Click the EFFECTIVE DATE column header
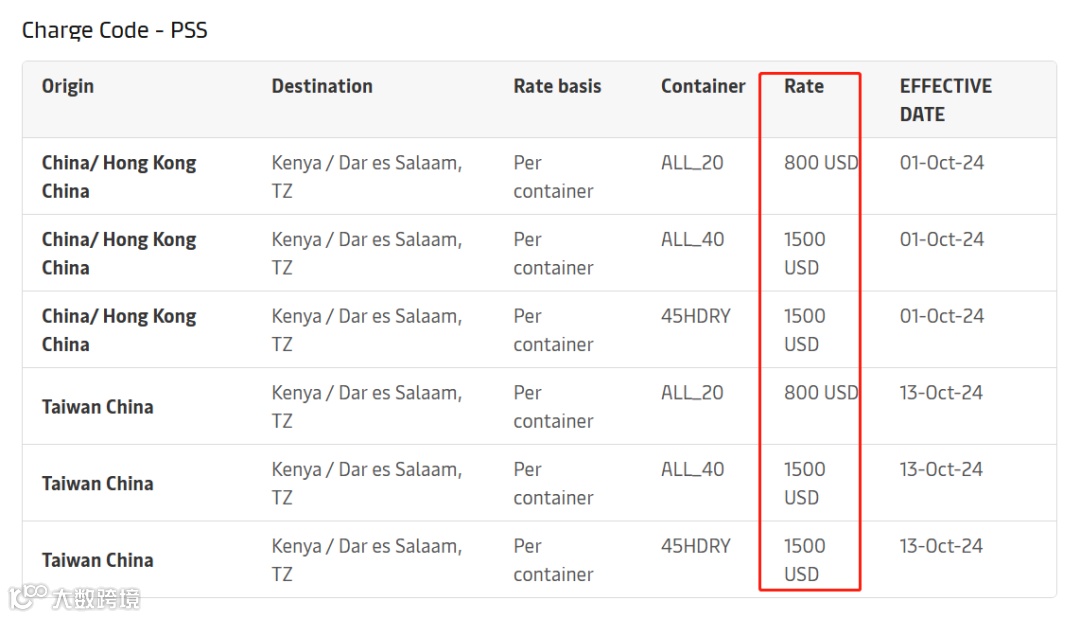 point(945,100)
